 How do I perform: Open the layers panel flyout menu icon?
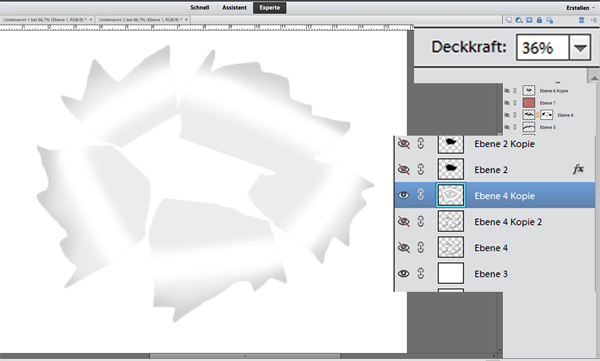[594, 20]
